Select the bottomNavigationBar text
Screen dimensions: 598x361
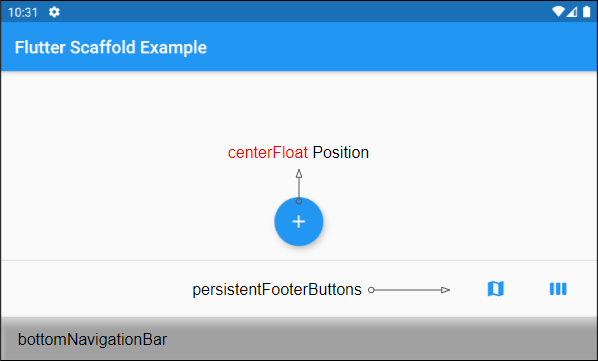[92, 339]
